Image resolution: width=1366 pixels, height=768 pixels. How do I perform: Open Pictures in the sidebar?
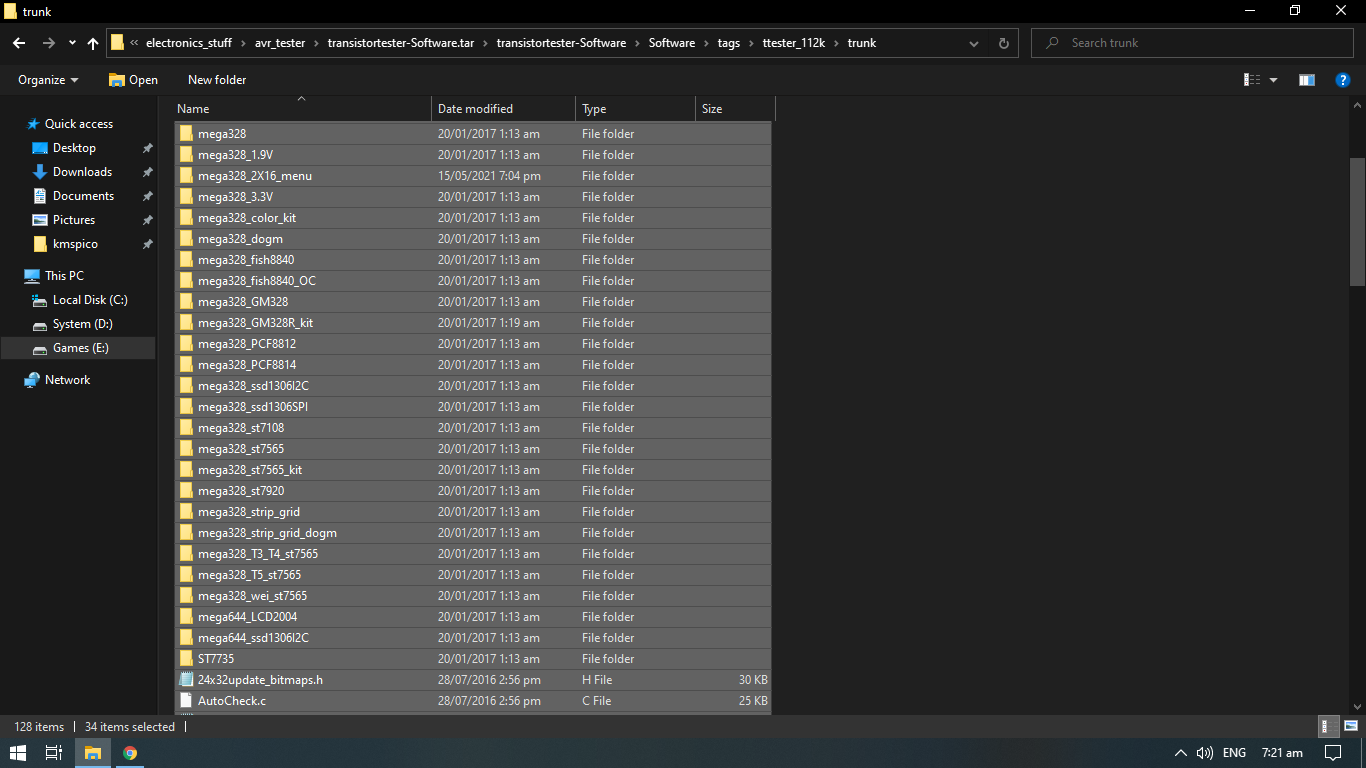pos(74,220)
